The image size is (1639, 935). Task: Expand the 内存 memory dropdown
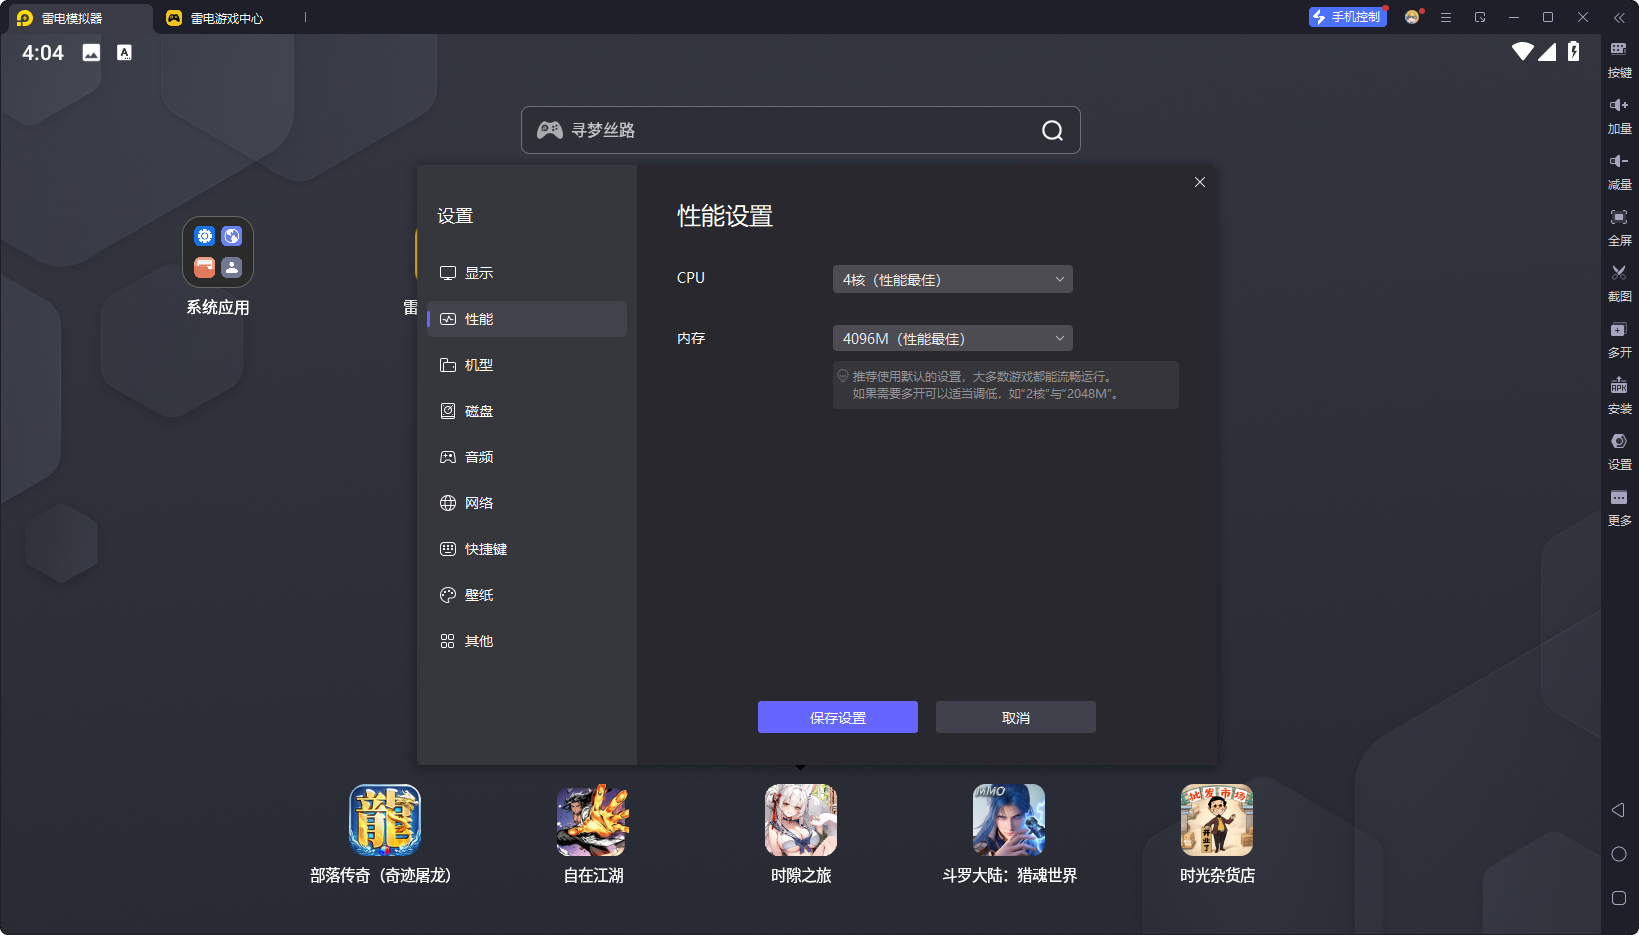953,338
